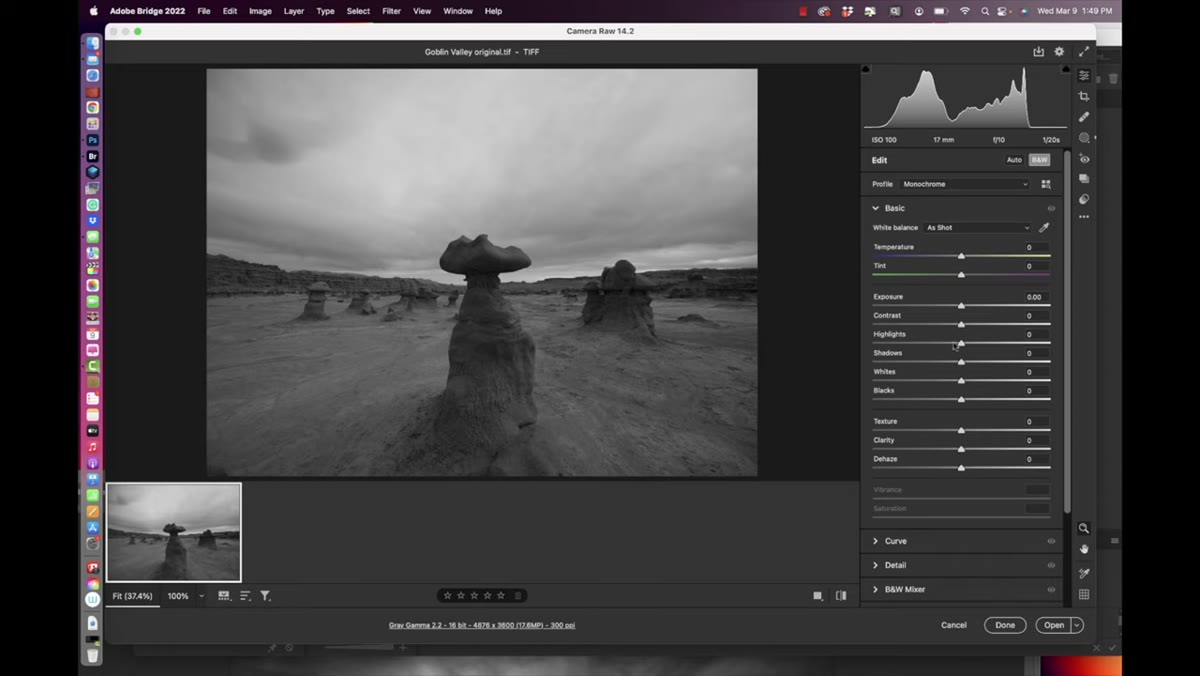Click the Auto adjustment button

coord(1014,160)
